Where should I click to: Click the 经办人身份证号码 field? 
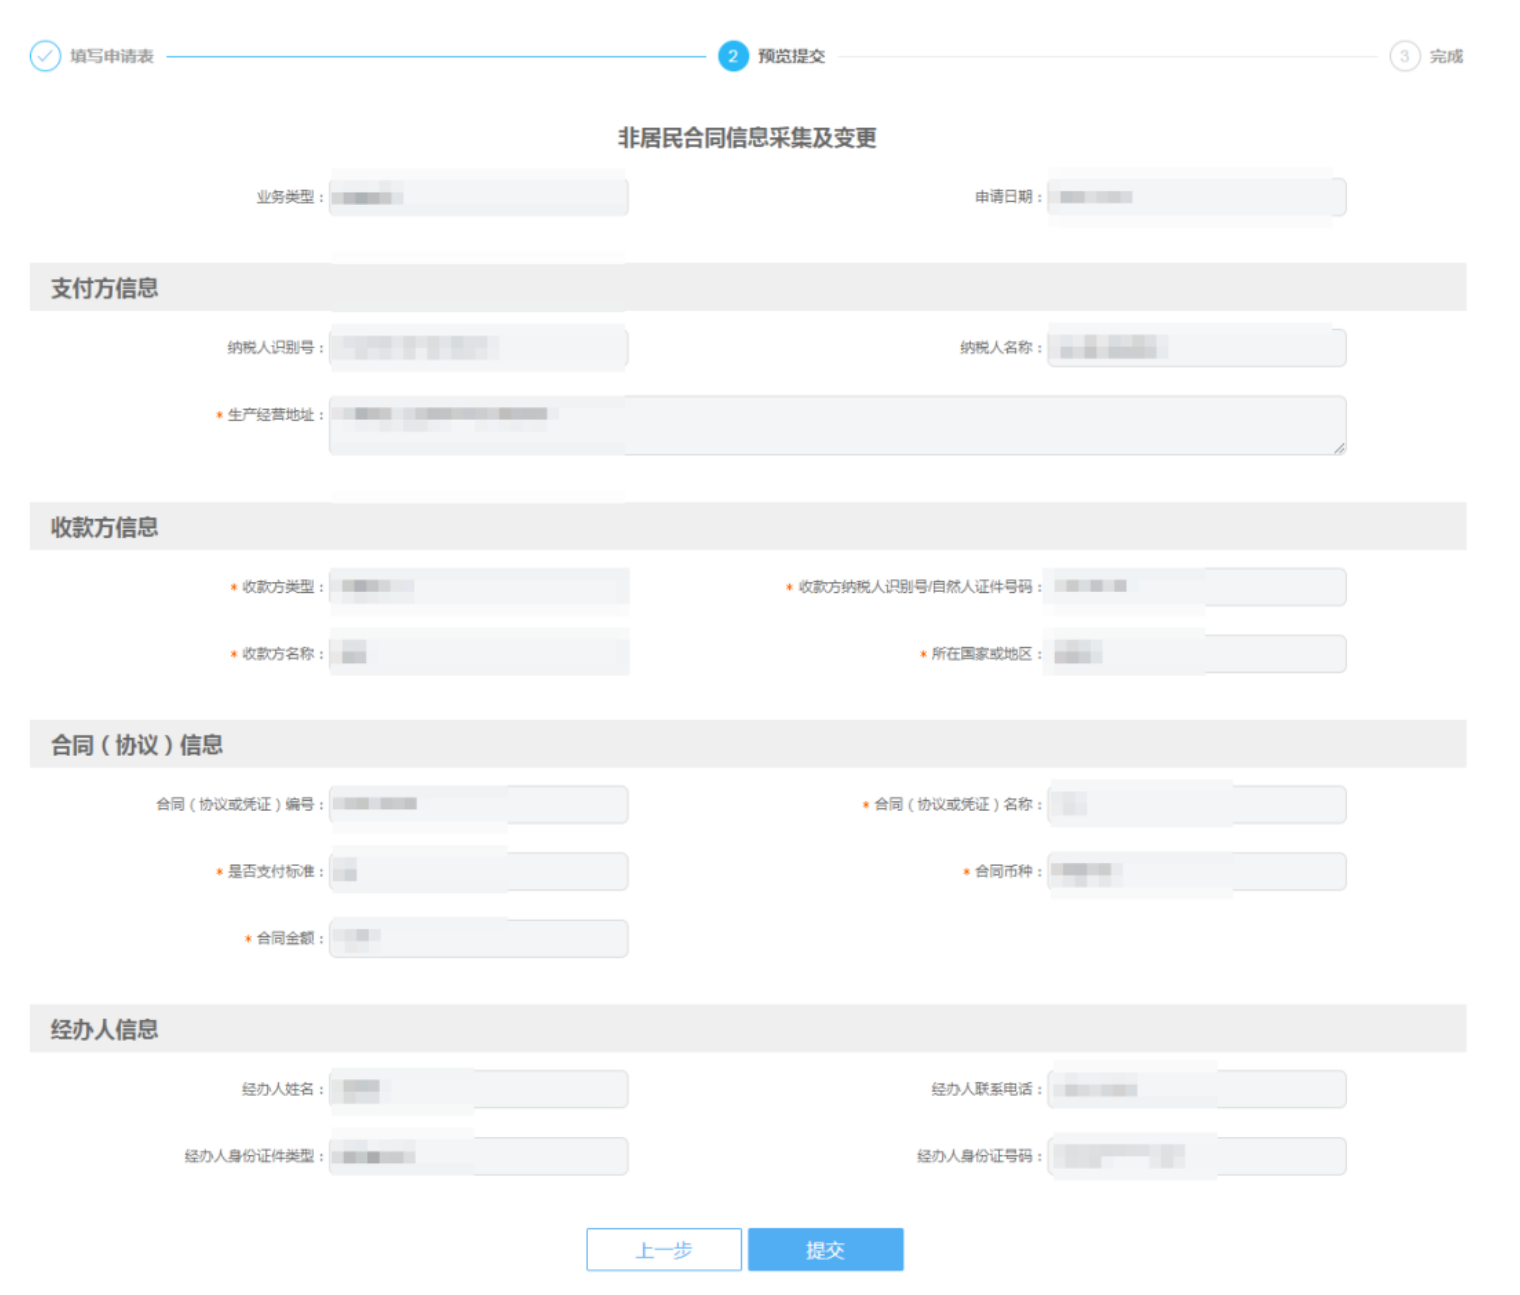point(1197,1156)
